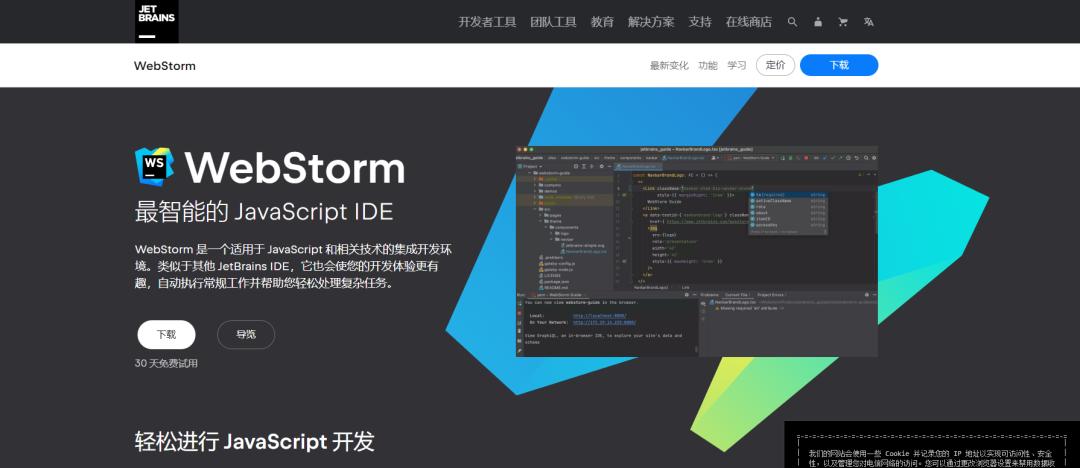Click the 最智能的 JavaScript IDE heading
Image resolution: width=1080 pixels, height=468 pixels.
(x=264, y=212)
